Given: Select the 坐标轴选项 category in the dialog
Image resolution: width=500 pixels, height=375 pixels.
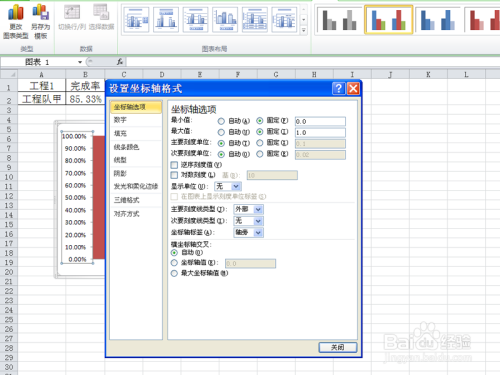Looking at the screenshot, I should tap(136, 107).
